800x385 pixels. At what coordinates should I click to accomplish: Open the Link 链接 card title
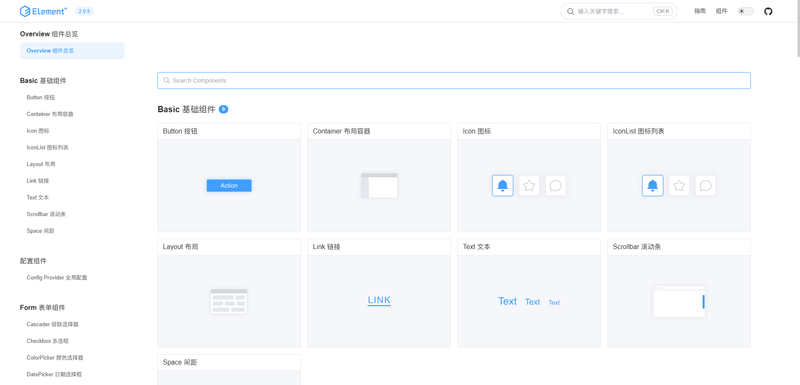click(327, 247)
